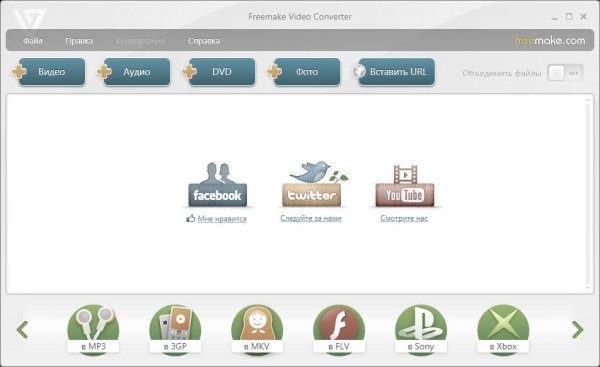Toggle the Объединить файлы switch
The width and height of the screenshot is (600, 367).
coord(565,73)
